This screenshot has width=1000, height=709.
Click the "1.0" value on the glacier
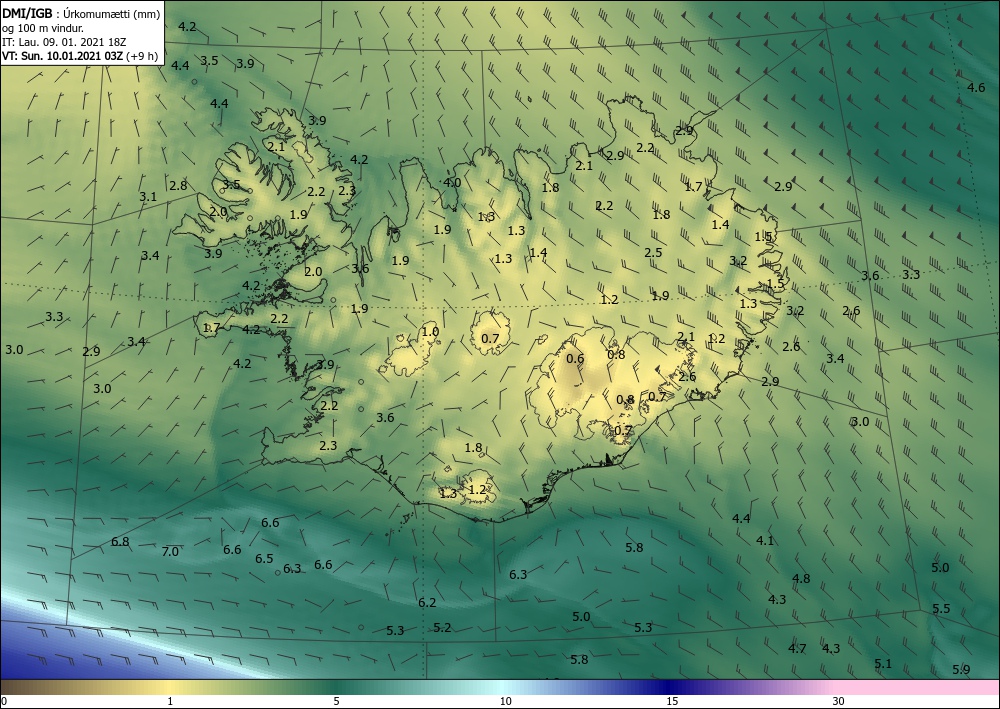(430, 332)
